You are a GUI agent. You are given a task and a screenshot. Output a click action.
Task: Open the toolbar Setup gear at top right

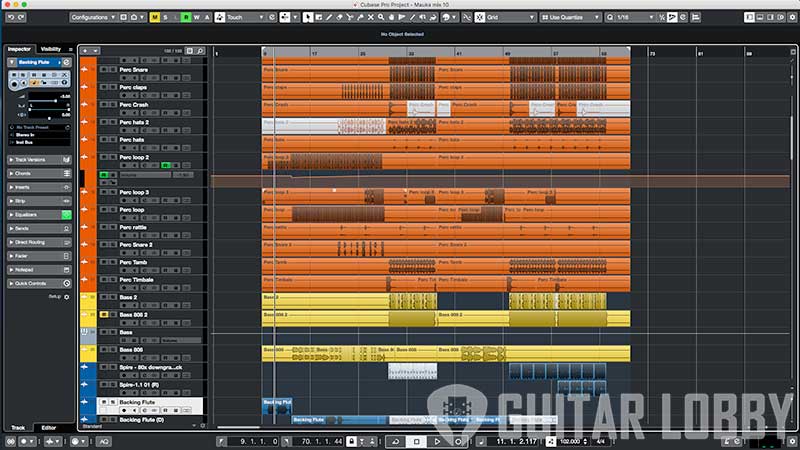pyautogui.click(x=792, y=17)
